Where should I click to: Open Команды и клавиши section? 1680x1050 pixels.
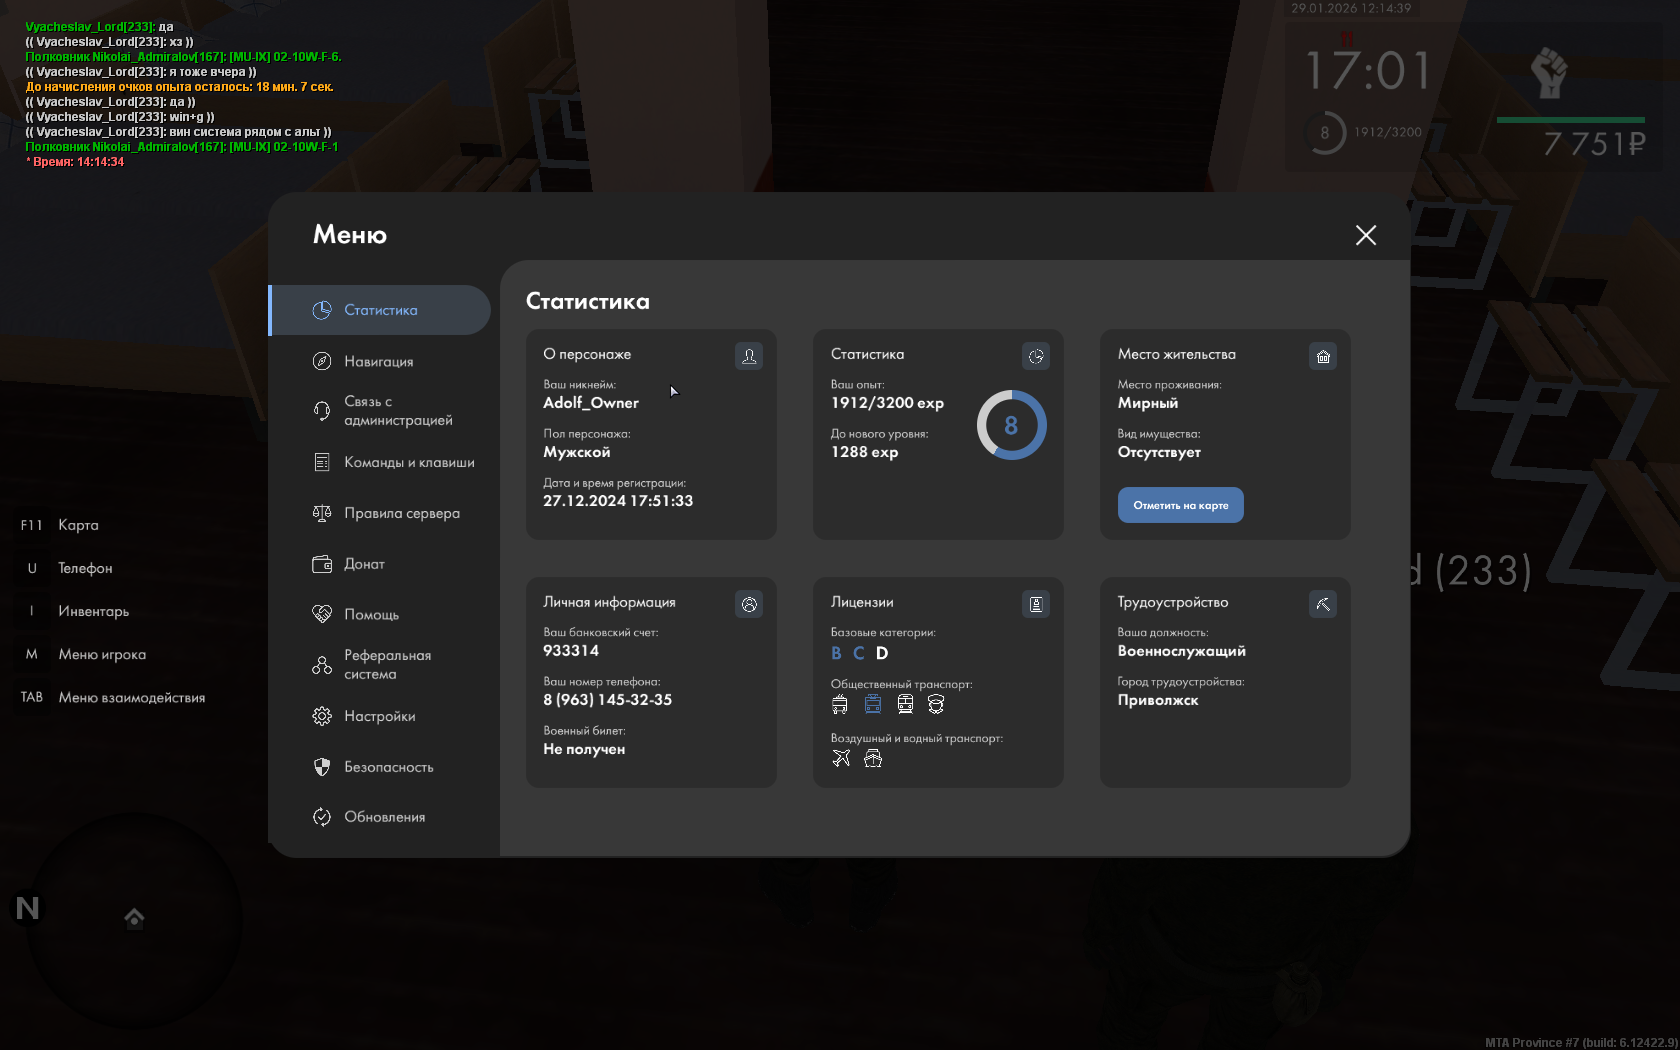[x=408, y=462]
